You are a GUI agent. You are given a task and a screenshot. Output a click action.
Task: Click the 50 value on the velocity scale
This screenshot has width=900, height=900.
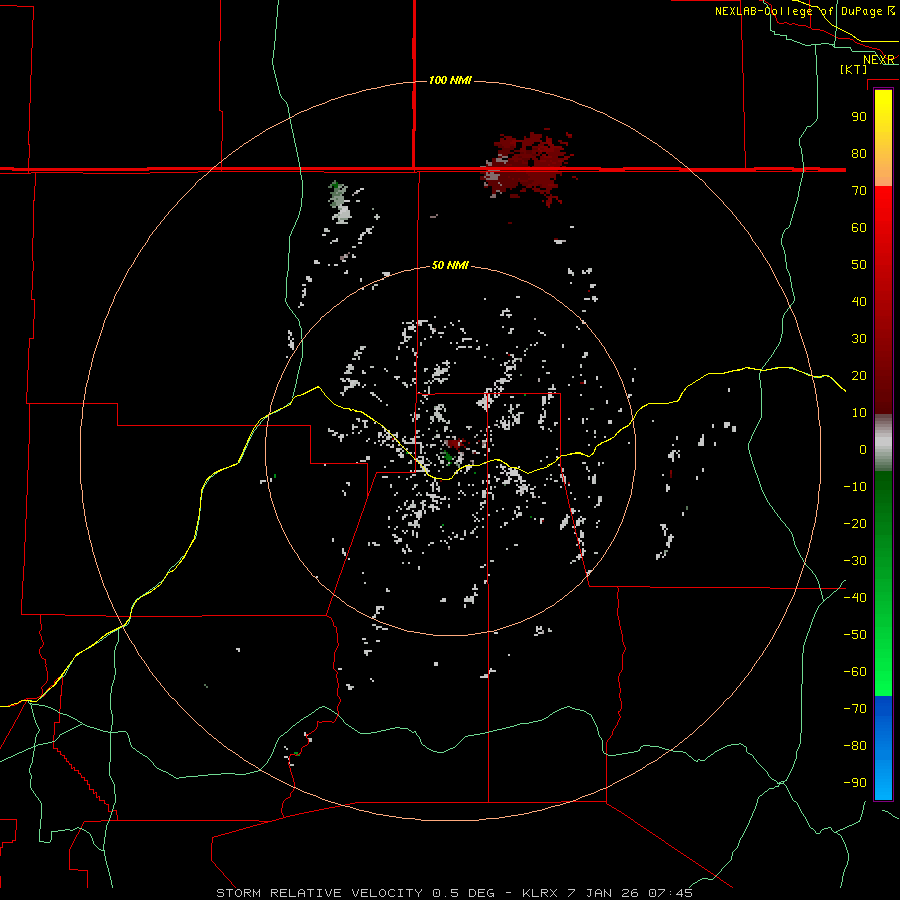point(859,265)
